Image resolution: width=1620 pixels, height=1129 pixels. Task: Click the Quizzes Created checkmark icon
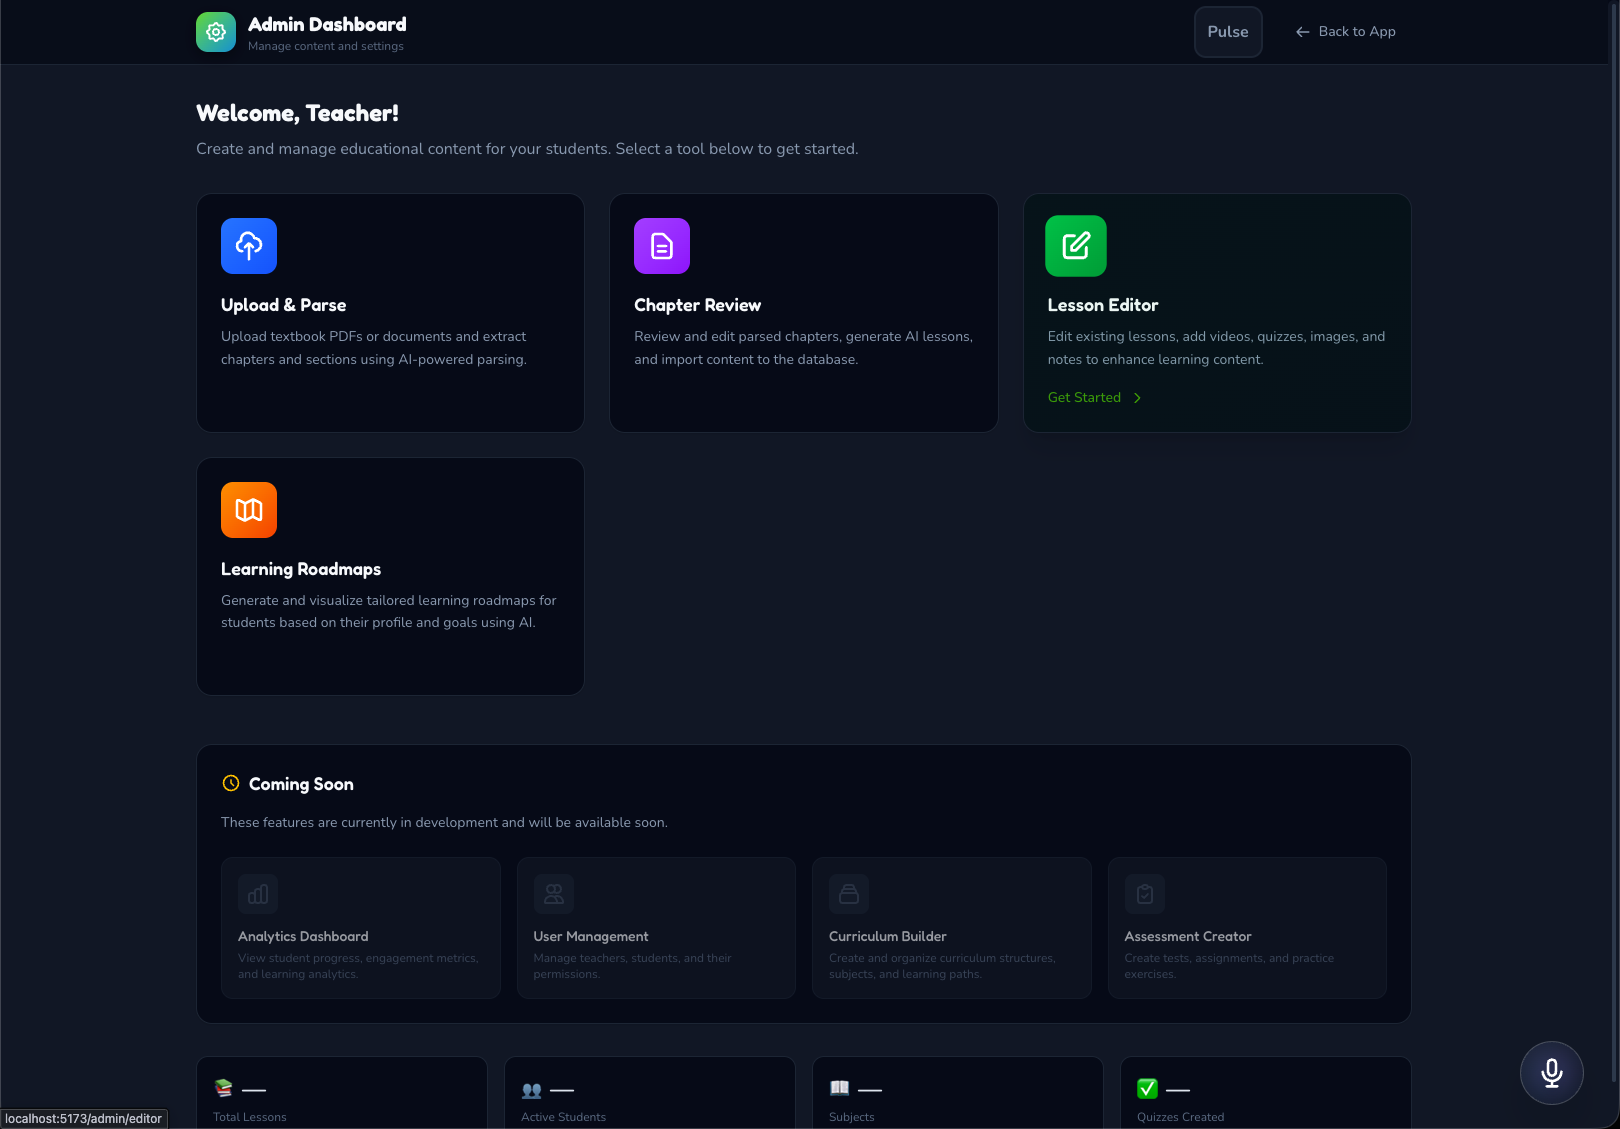(x=1147, y=1088)
